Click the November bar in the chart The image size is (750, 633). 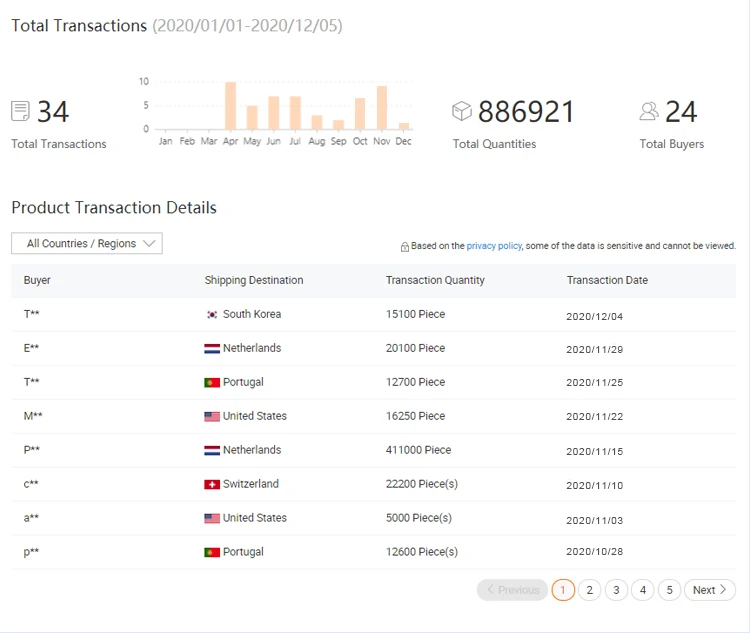coord(382,108)
